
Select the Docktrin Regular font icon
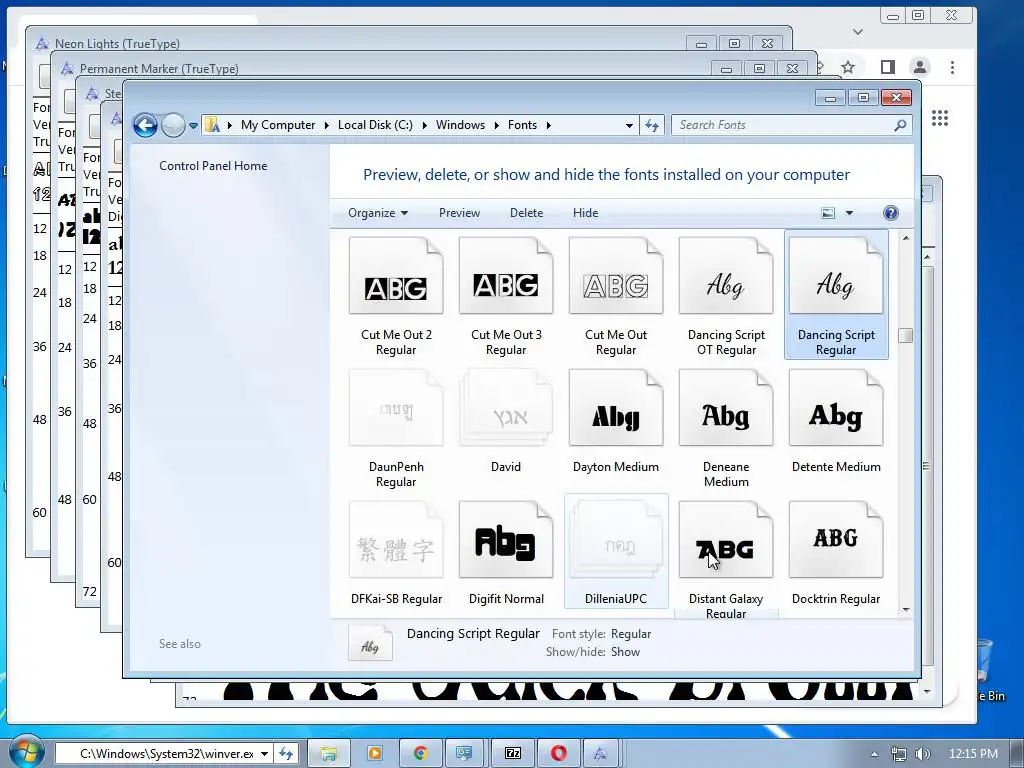[836, 540]
